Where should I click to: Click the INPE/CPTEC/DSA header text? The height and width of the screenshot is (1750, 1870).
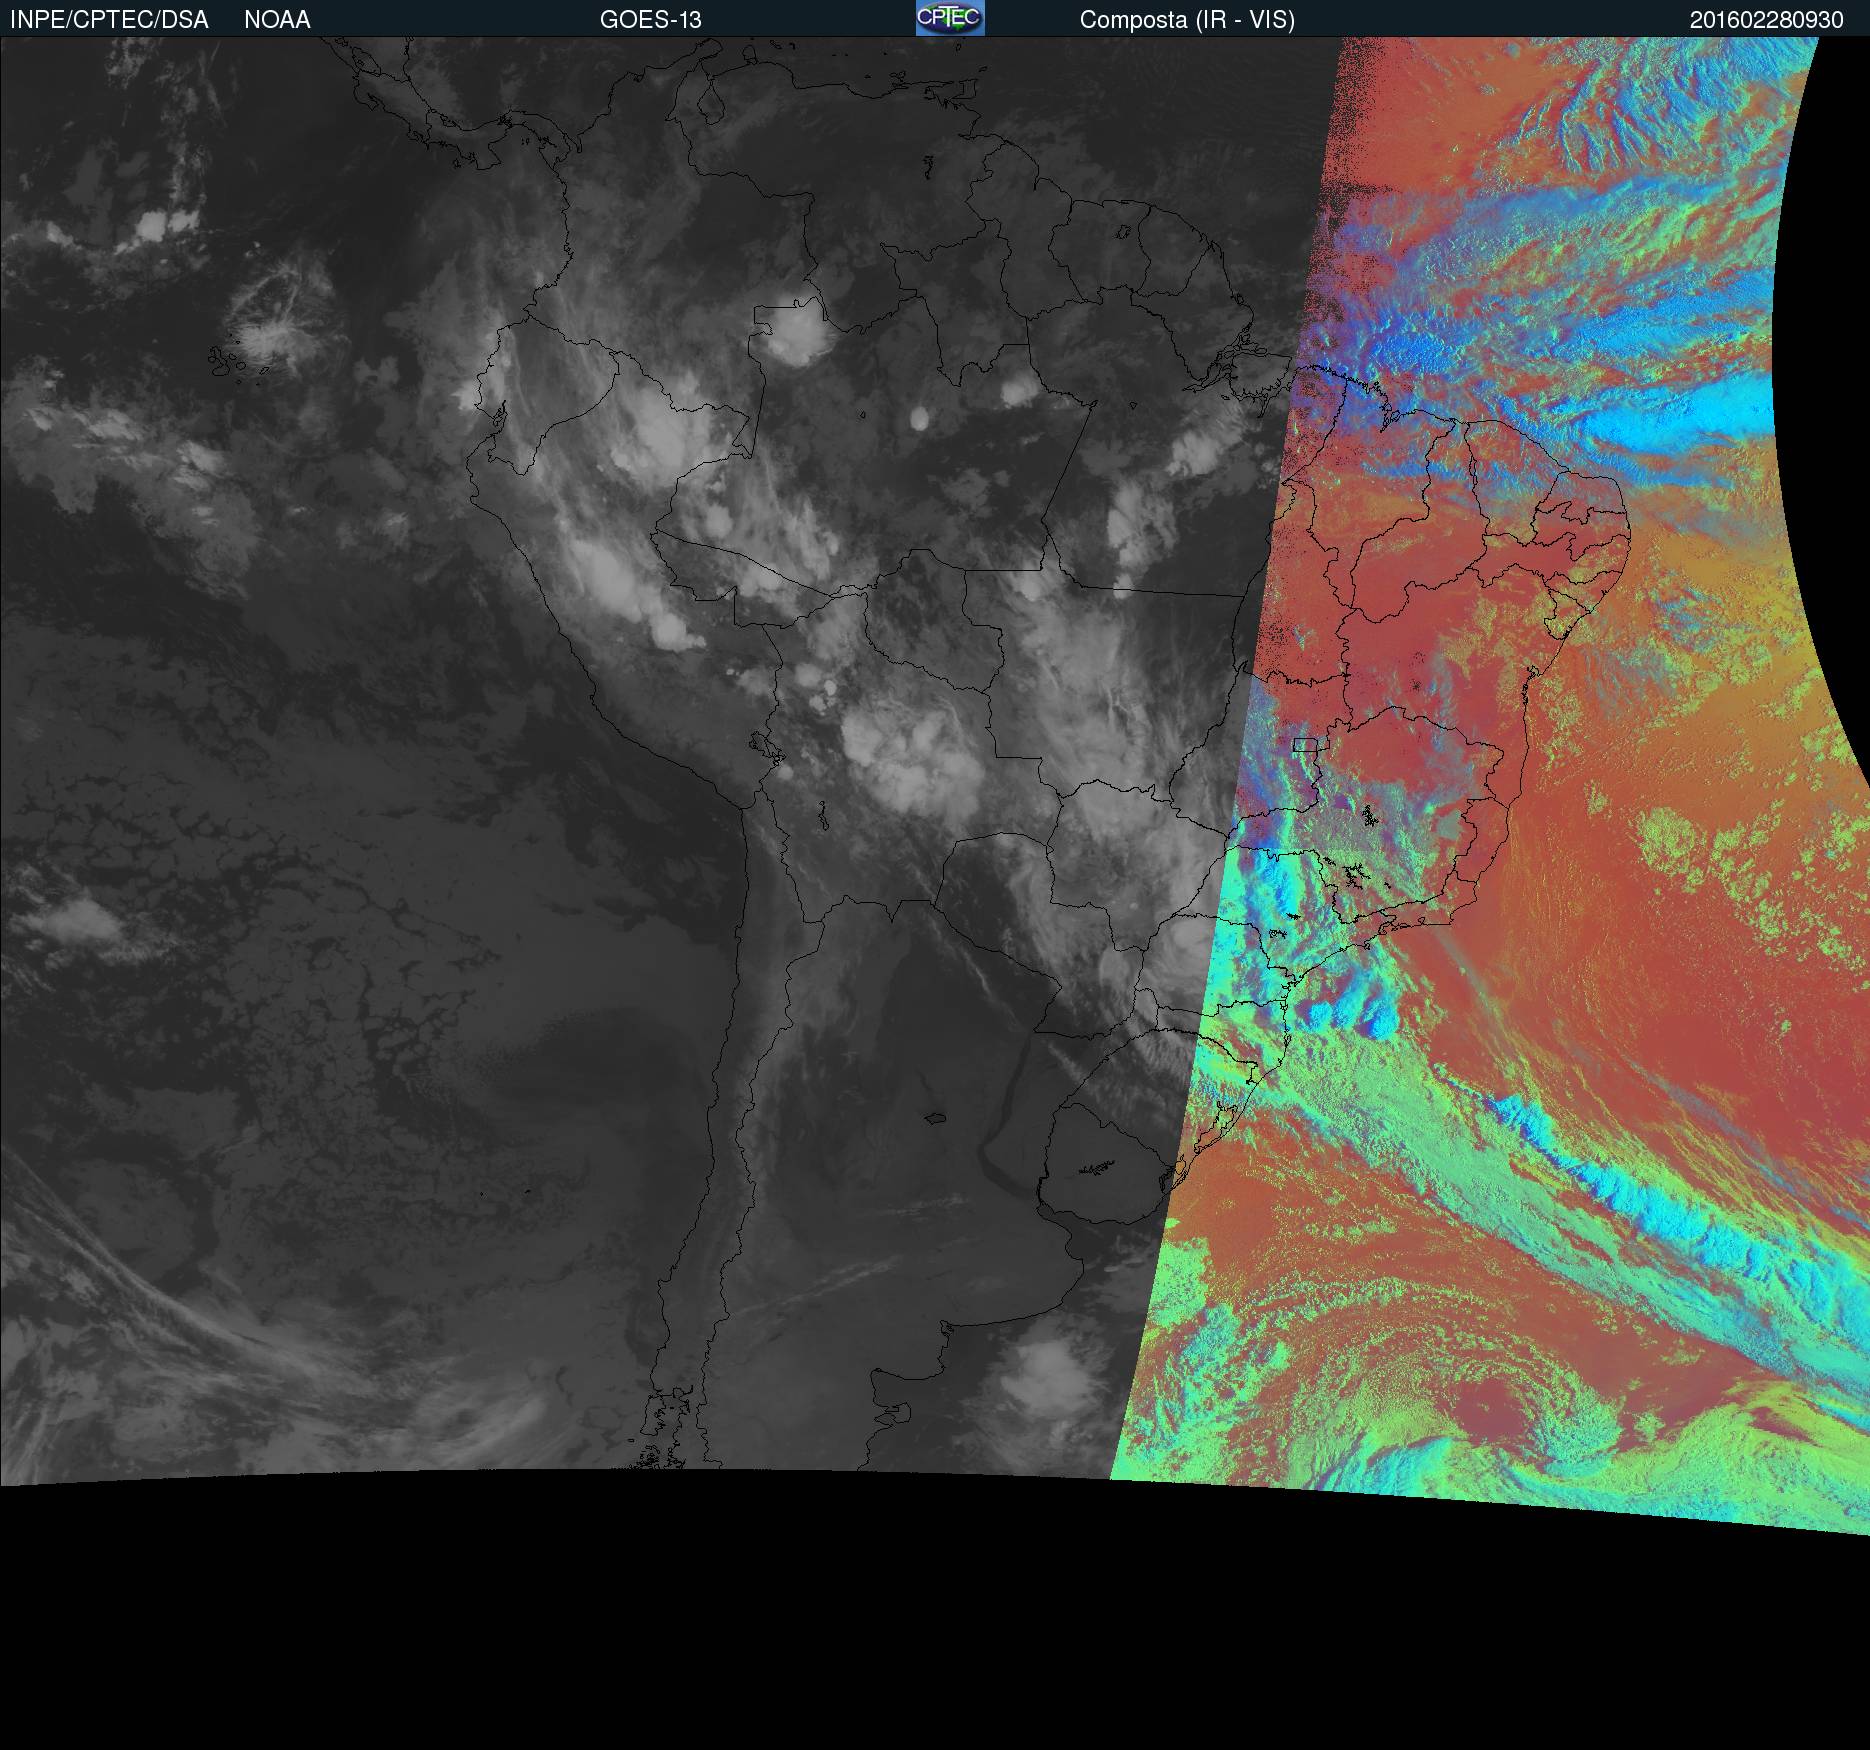(109, 20)
